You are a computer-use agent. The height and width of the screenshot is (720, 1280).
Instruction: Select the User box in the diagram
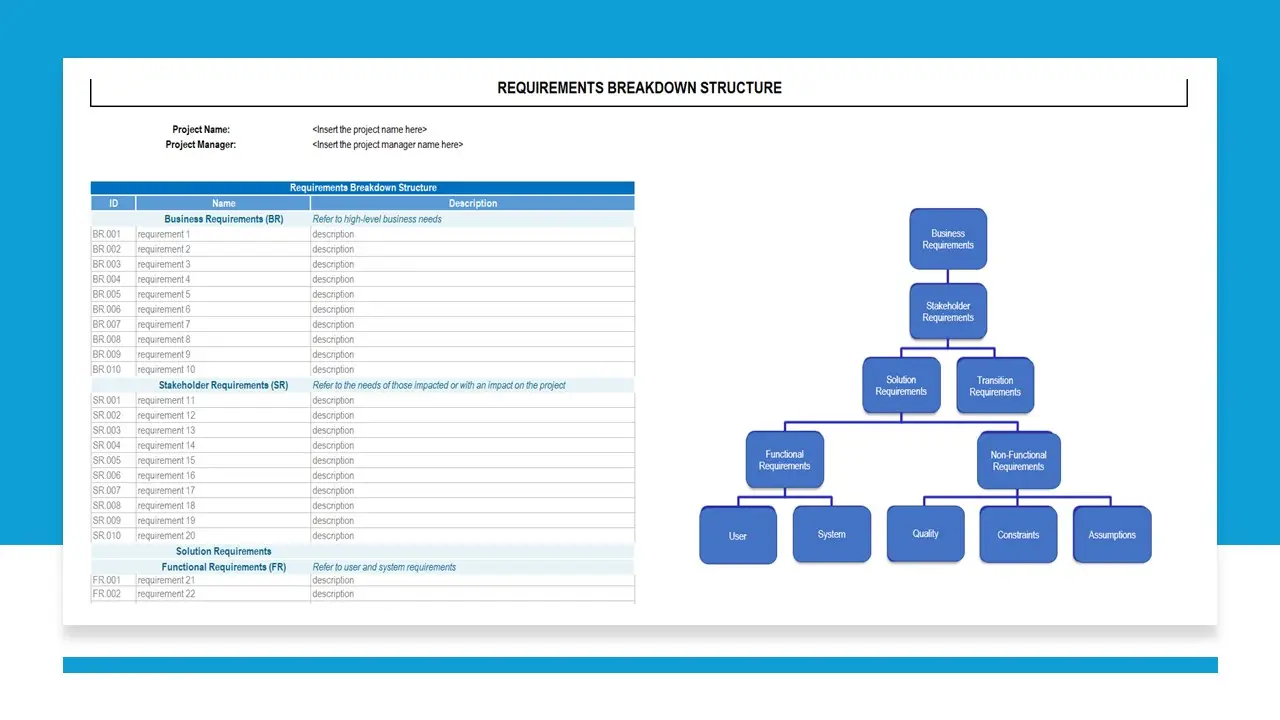point(737,536)
